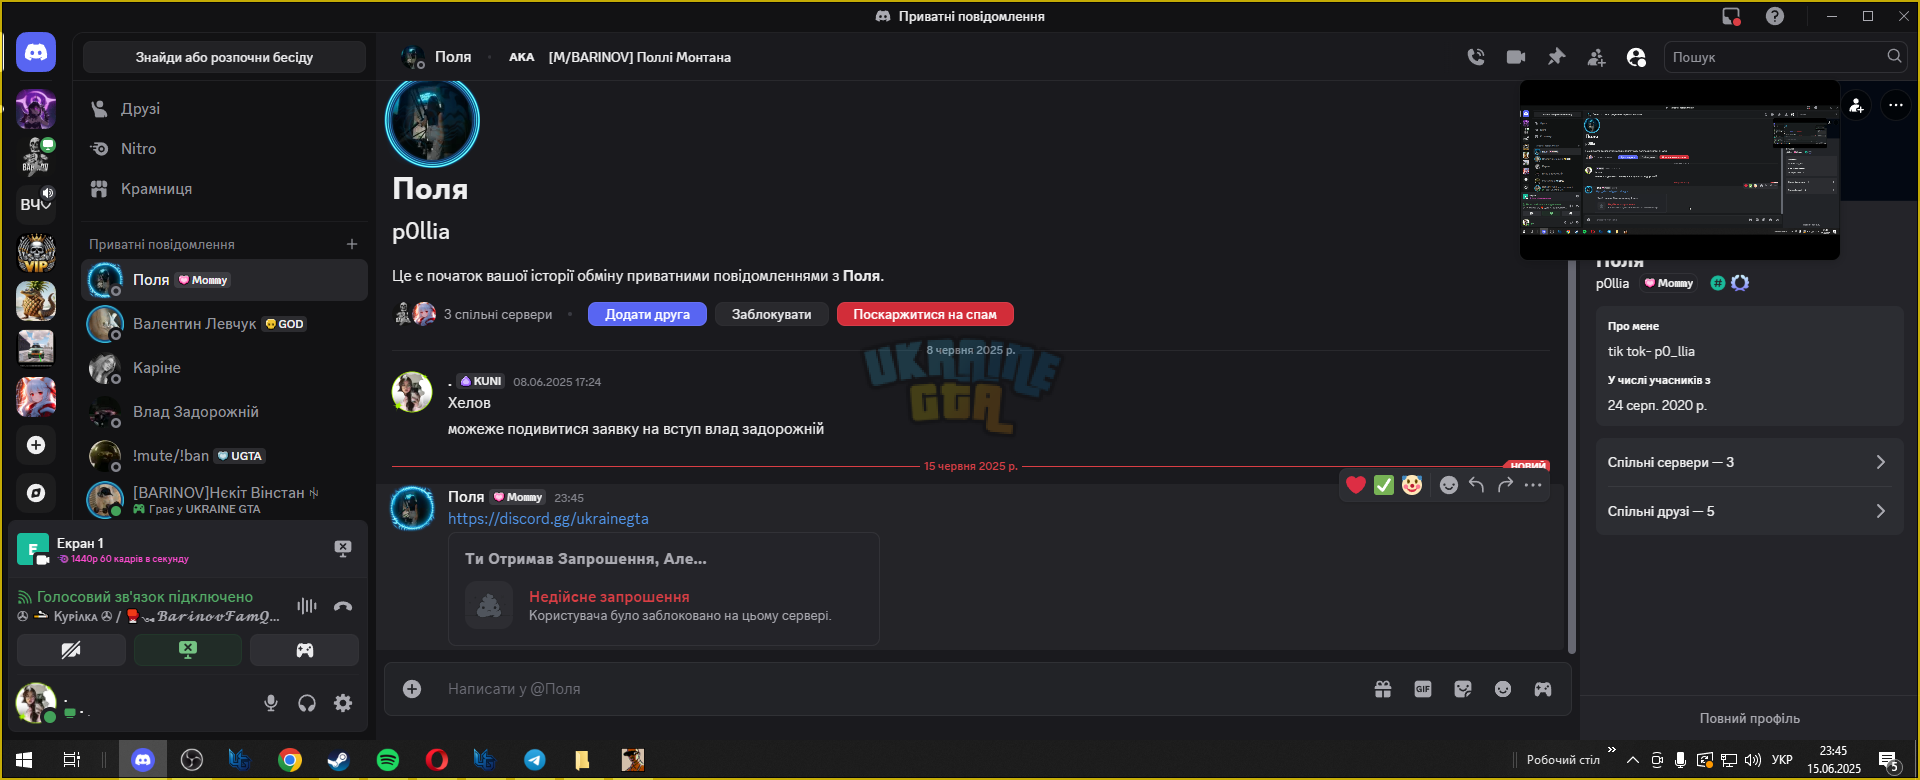1920x780 pixels.
Task: React with the green check mark emoji
Action: click(x=1384, y=485)
